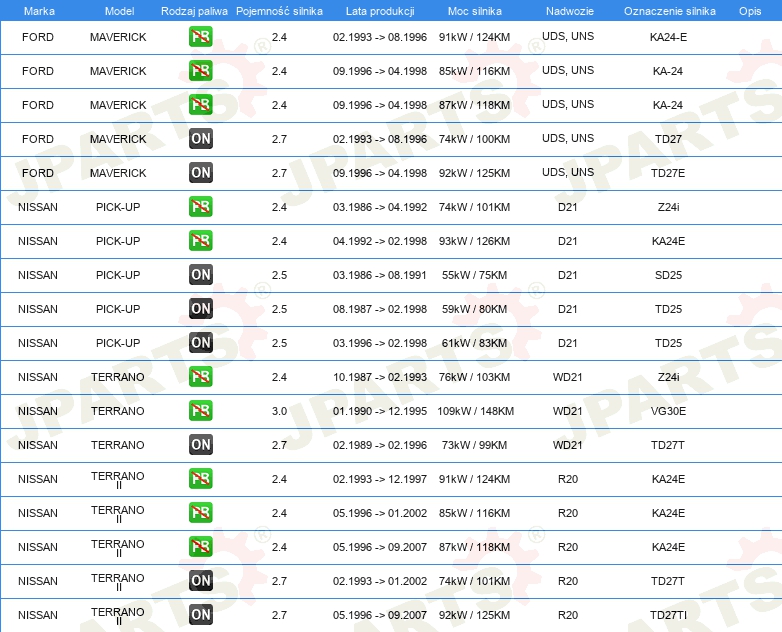Select engine code KA24-E
The width and height of the screenshot is (782, 632).
[x=668, y=37]
